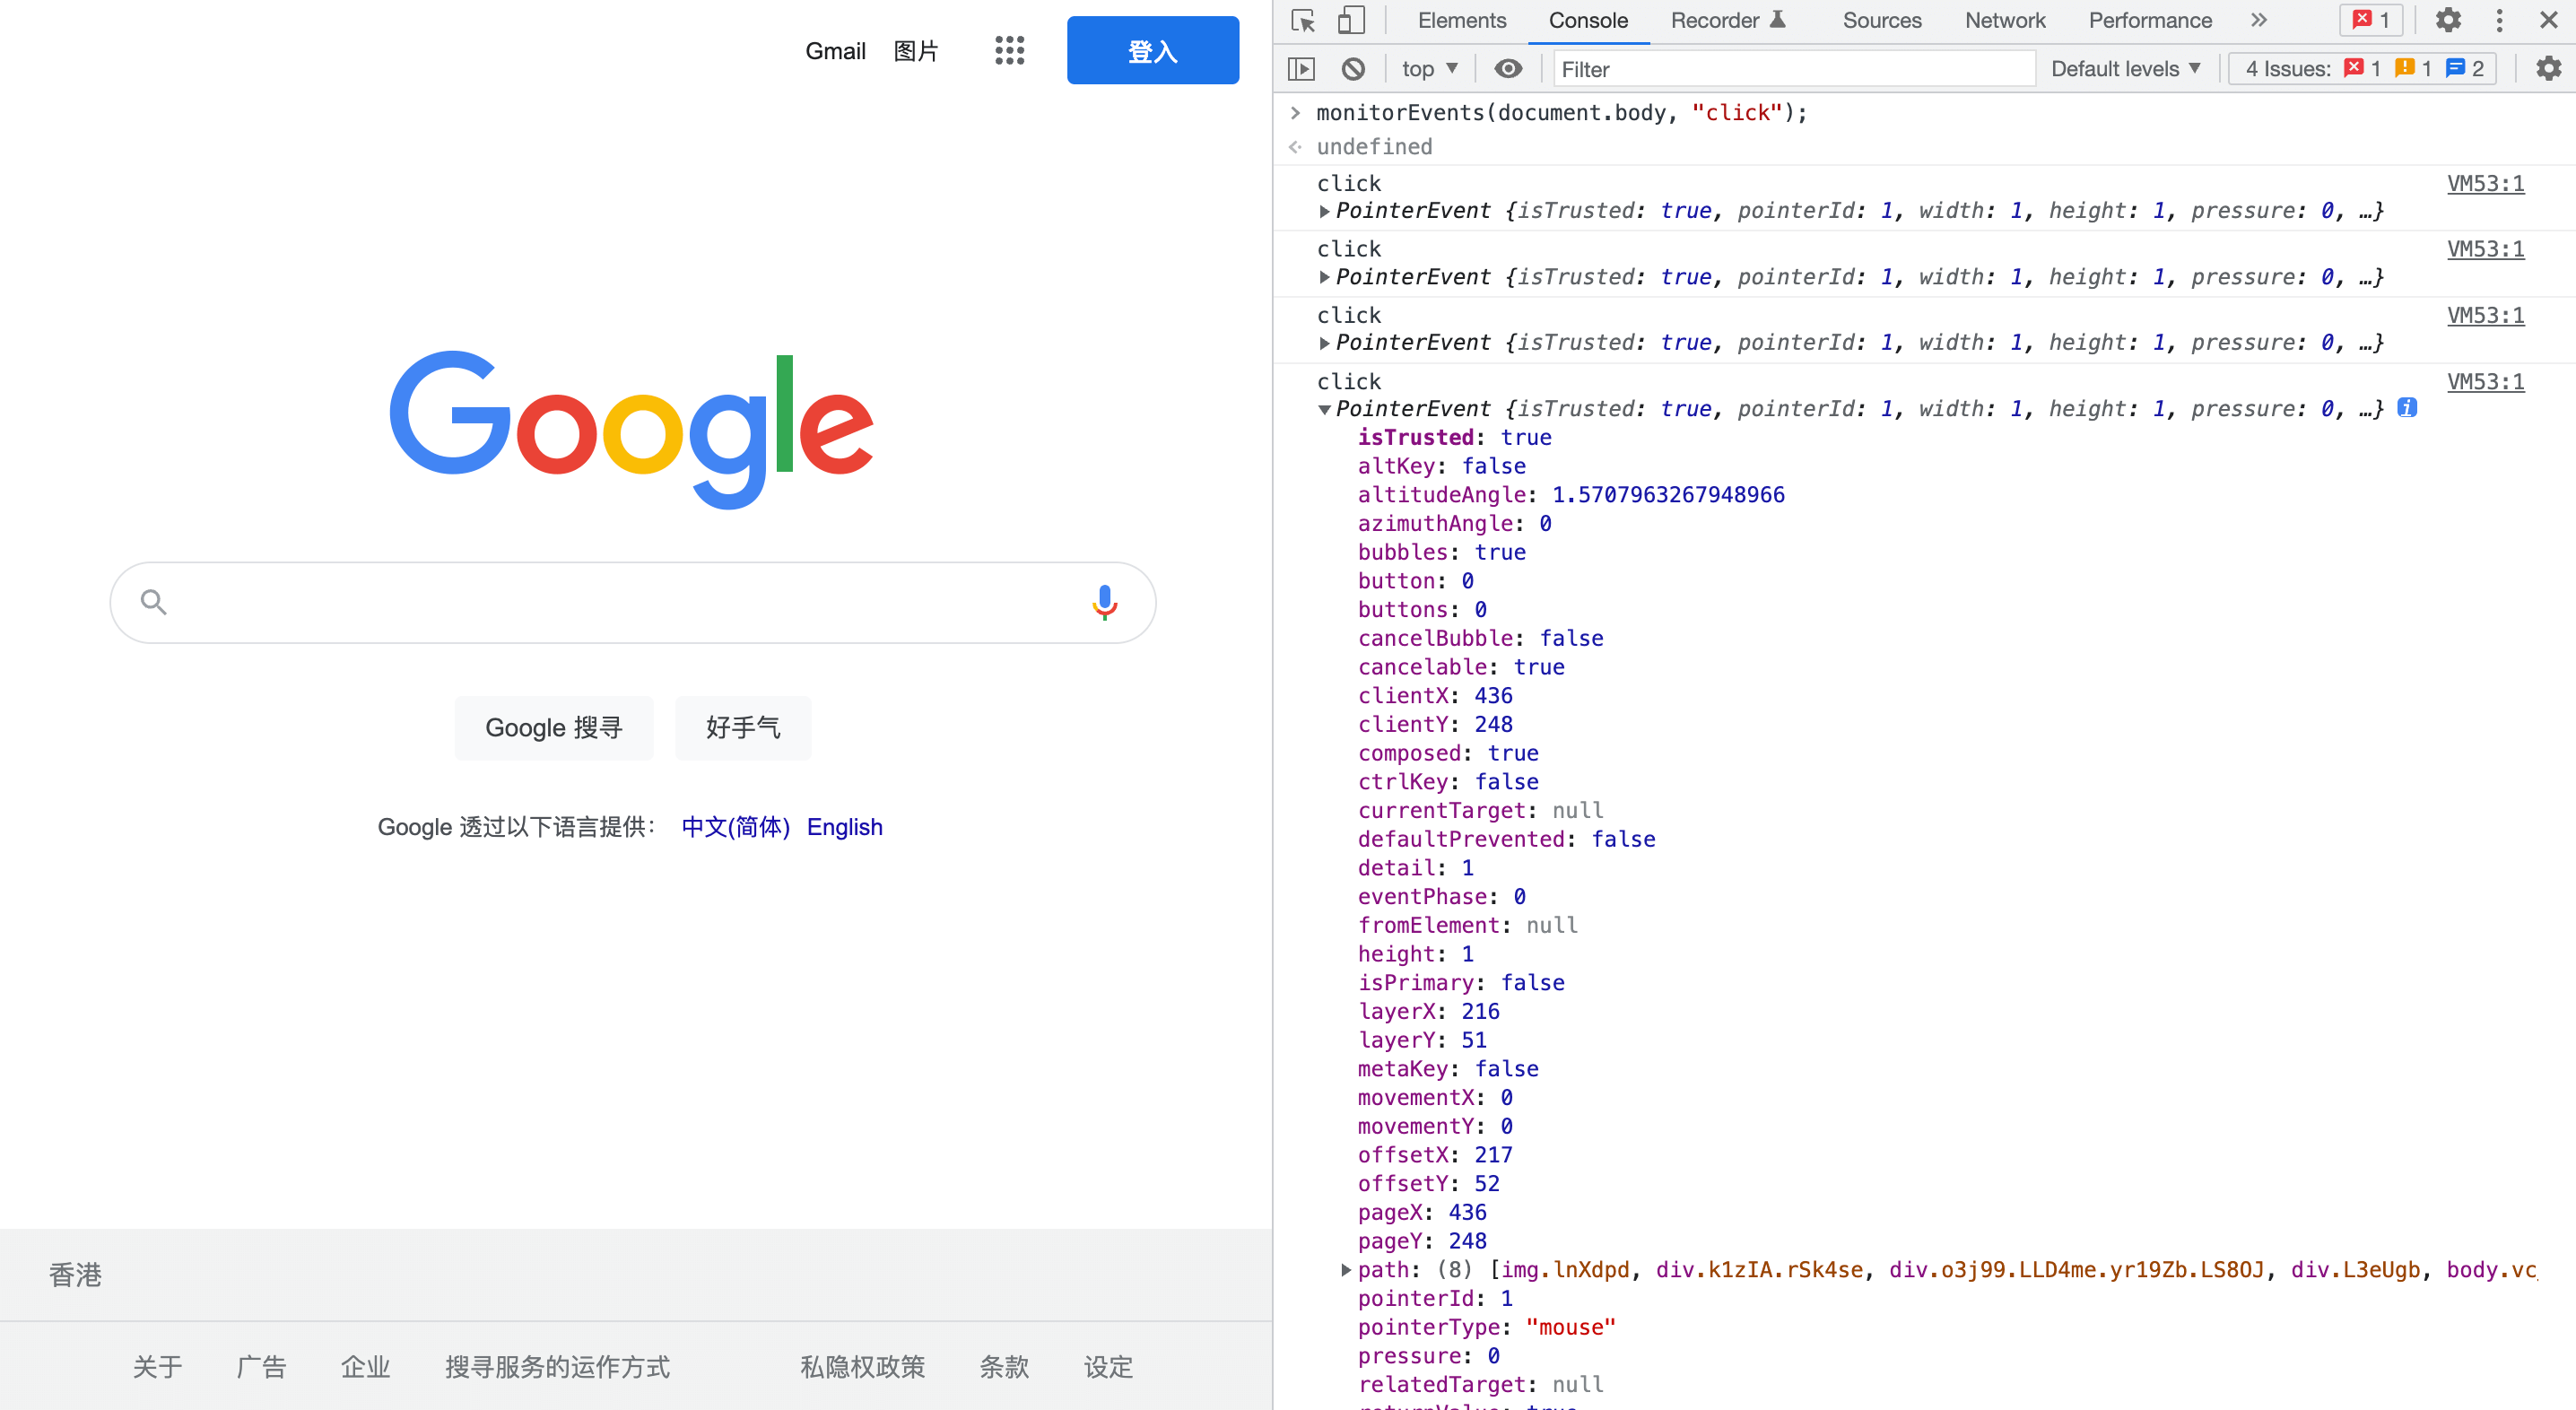Screen dimensions: 2576x1410
Task: Click the red error count badge
Action: [x=2371, y=20]
